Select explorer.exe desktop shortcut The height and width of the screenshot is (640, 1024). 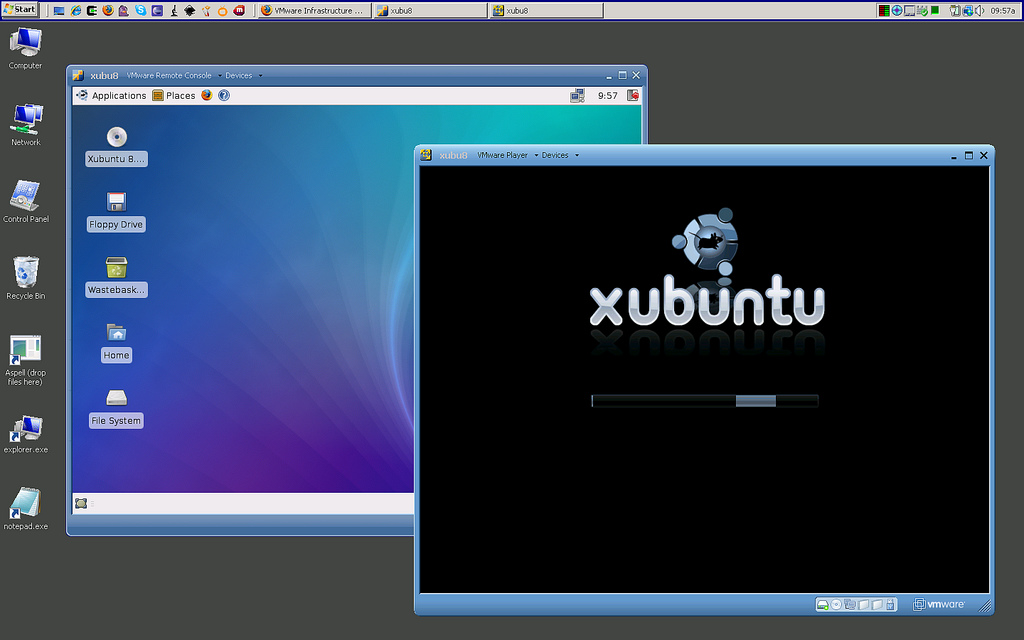[x=25, y=432]
